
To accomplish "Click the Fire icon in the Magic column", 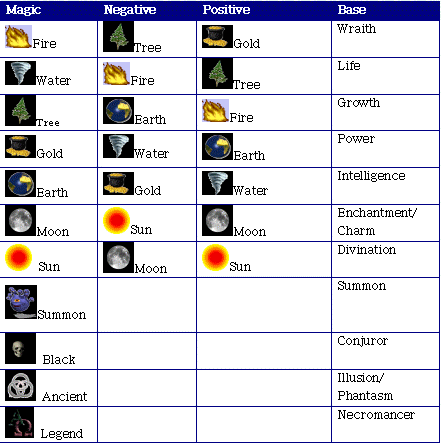I will (x=19, y=37).
